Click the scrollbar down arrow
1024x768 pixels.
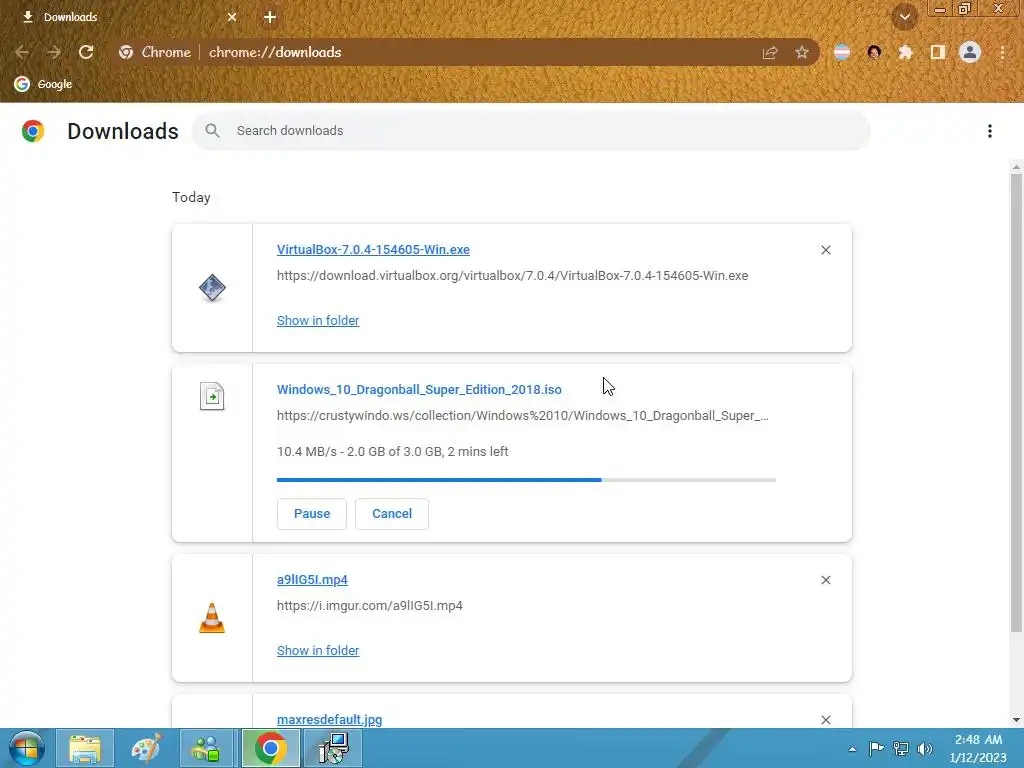(1016, 720)
